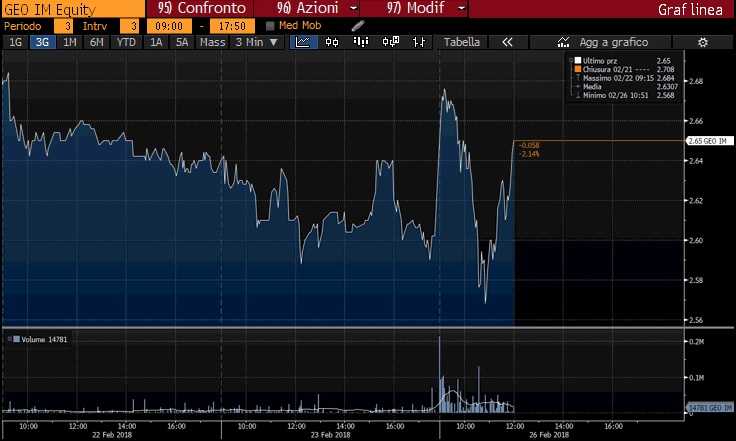The width and height of the screenshot is (736, 441).
Task: Open the 3 Min interval dropdown
Action: 257,42
